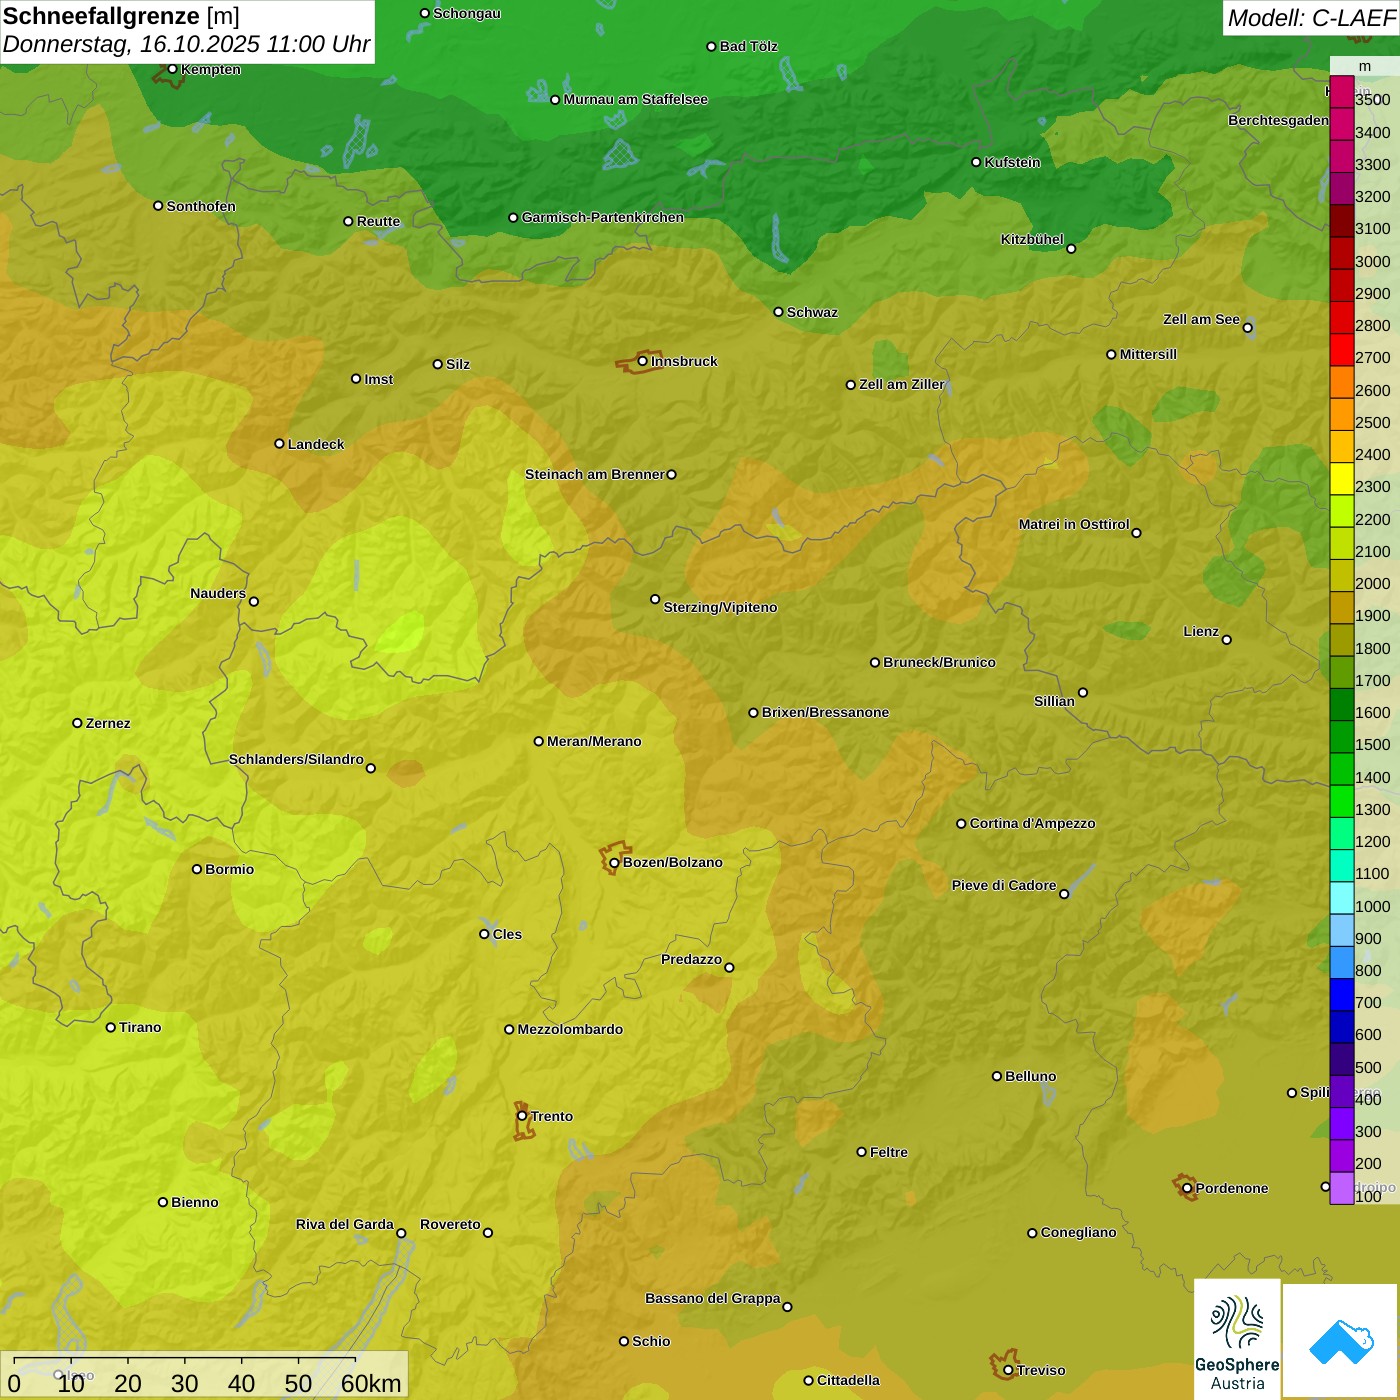Click the Steinach am Brenner label

594,474
